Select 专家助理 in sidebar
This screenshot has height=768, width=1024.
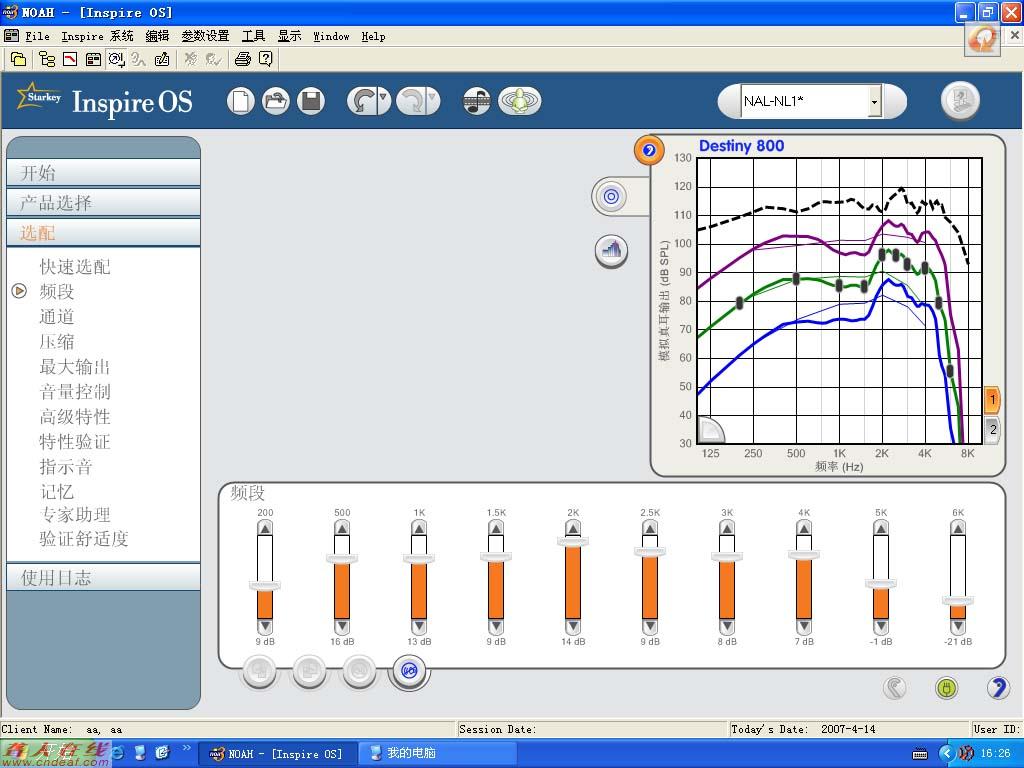(x=74, y=515)
